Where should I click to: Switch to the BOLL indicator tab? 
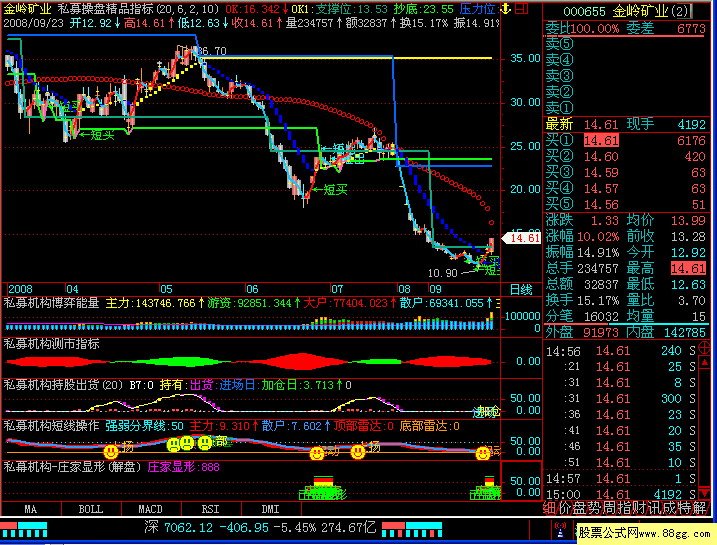point(91,509)
